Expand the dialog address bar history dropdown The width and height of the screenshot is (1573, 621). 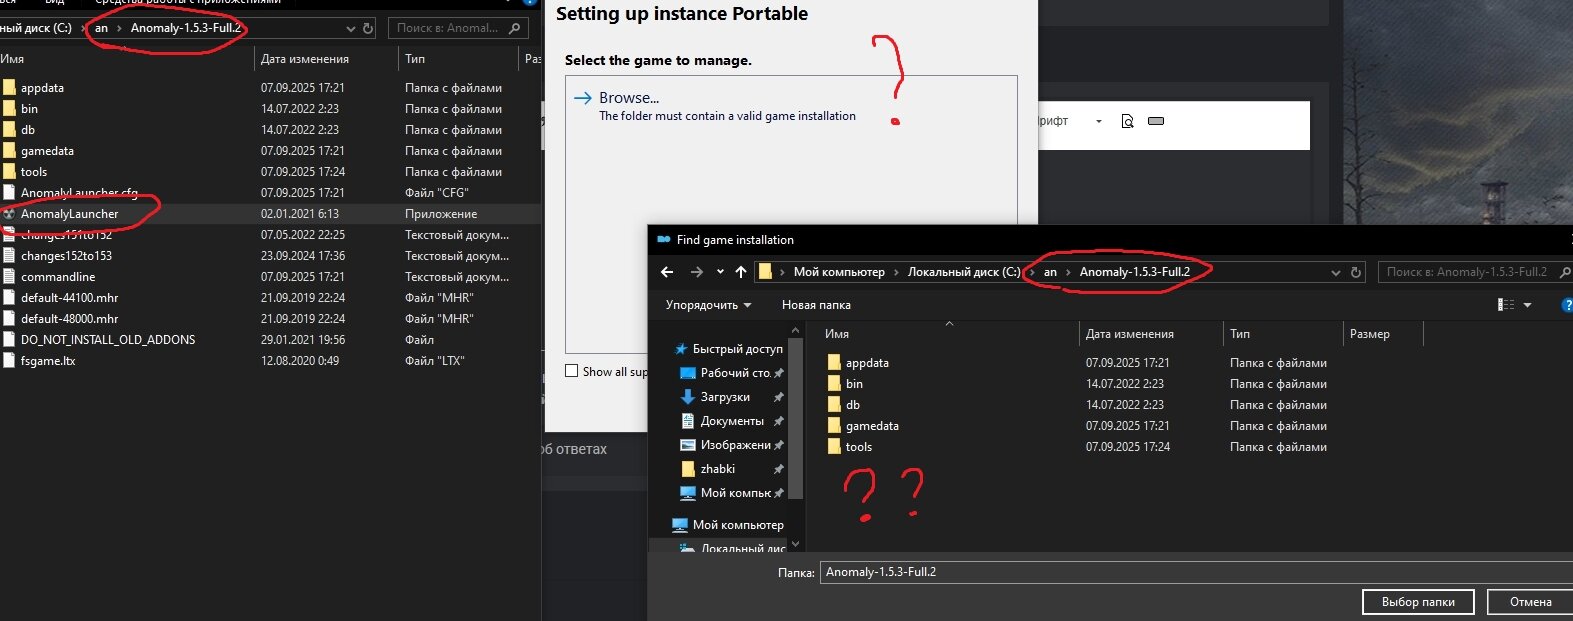click(1335, 272)
